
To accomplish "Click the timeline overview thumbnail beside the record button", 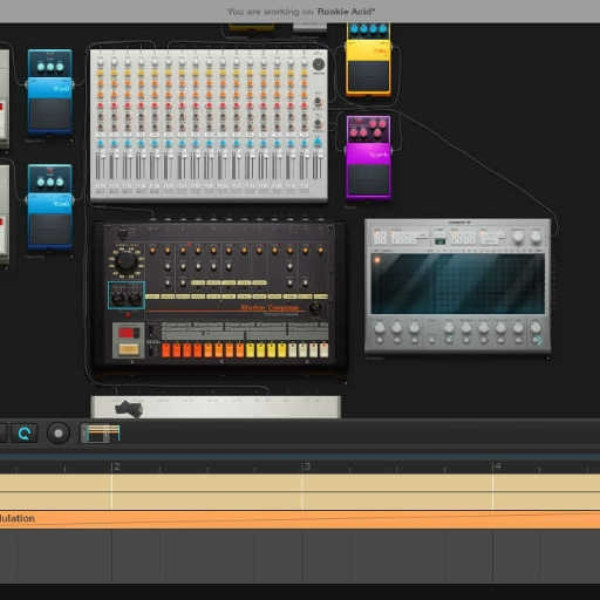I will tap(101, 433).
